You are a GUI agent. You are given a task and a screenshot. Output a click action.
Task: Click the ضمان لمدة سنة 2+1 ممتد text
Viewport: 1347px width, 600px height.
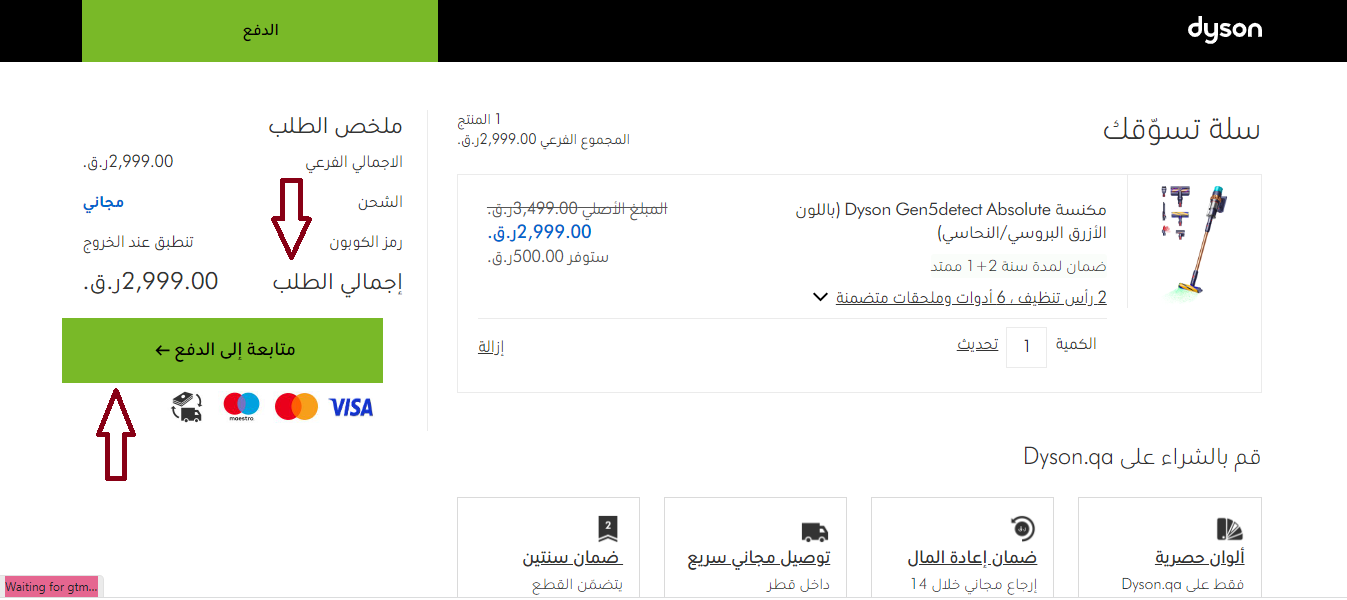(1019, 267)
